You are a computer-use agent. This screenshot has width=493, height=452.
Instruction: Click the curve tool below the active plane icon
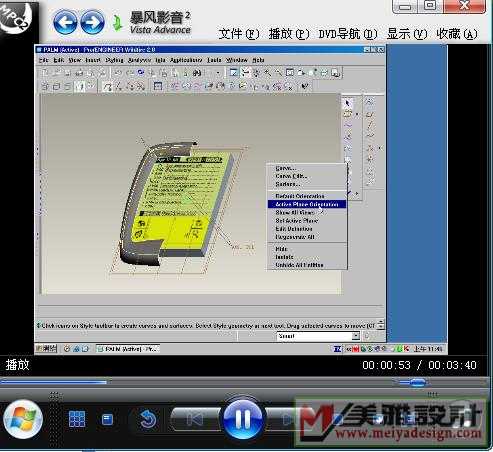click(x=347, y=125)
